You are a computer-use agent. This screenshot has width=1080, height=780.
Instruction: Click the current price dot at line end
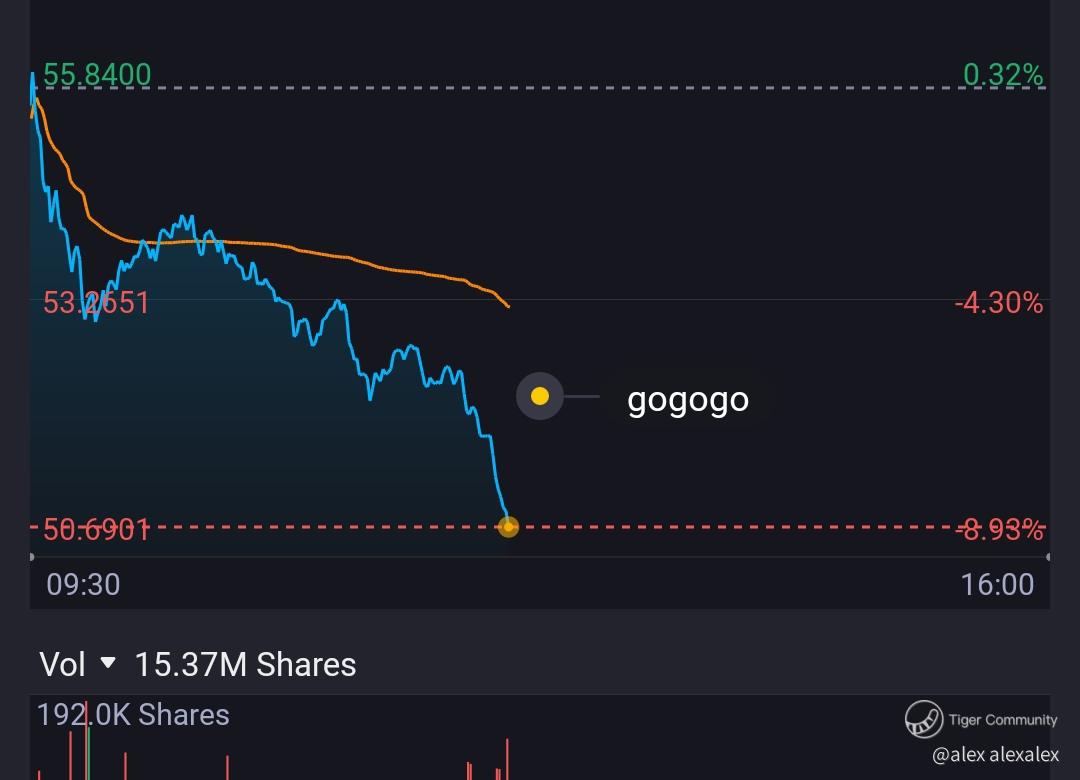pyautogui.click(x=508, y=526)
